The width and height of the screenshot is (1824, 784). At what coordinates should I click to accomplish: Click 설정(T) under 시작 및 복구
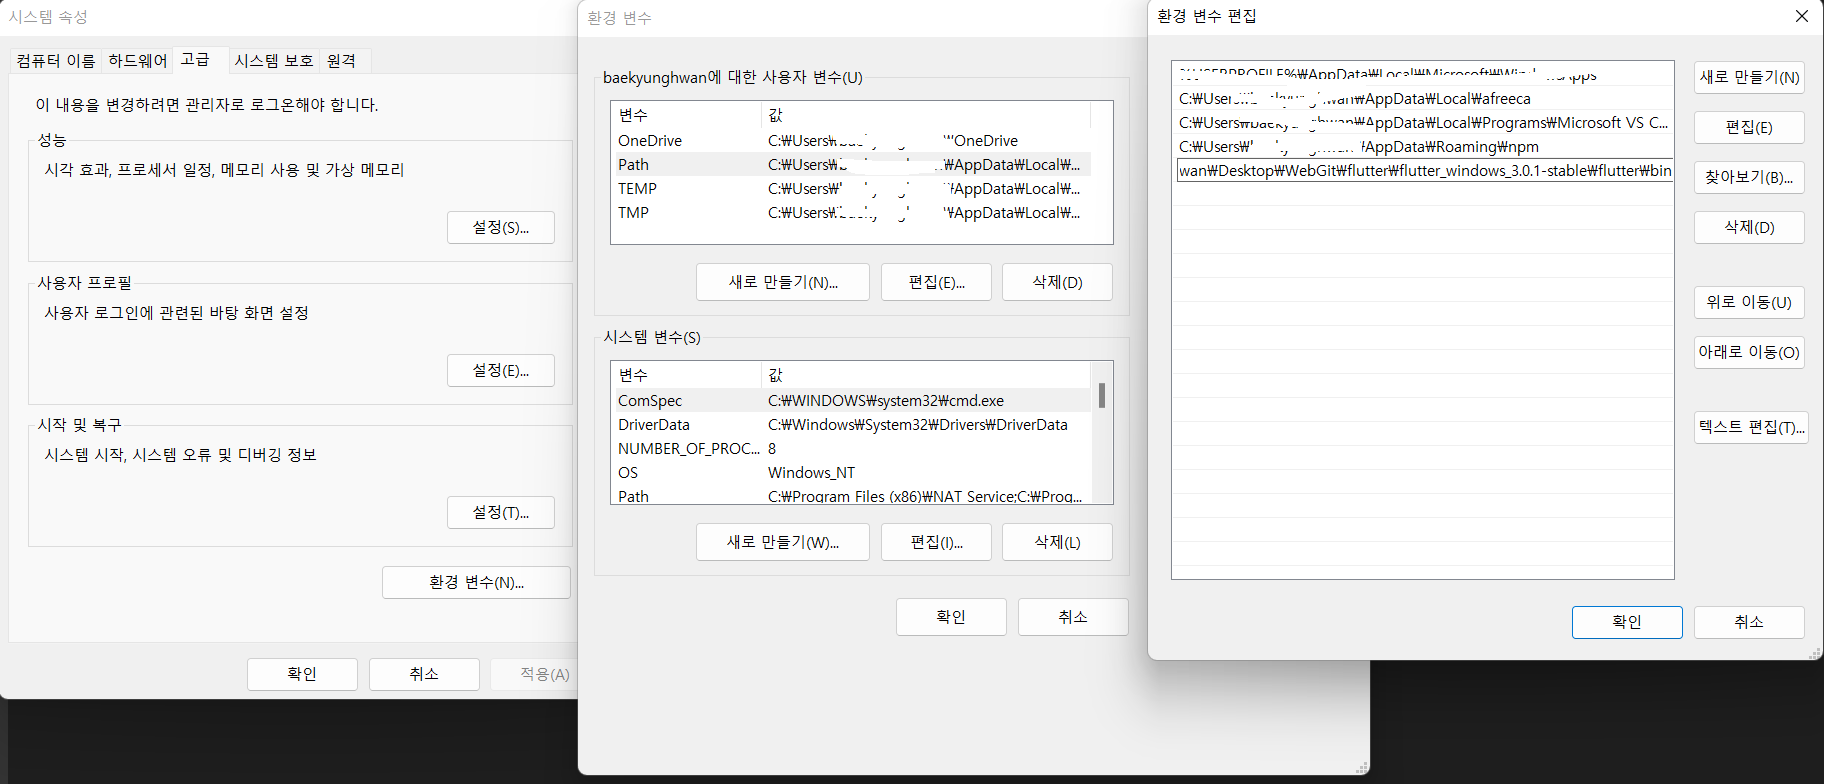coord(501,512)
